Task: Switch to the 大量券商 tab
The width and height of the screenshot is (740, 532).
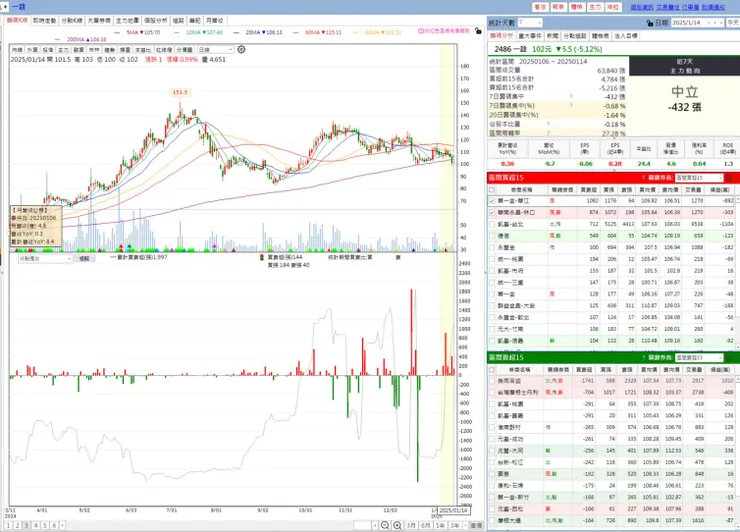Action: [x=99, y=21]
